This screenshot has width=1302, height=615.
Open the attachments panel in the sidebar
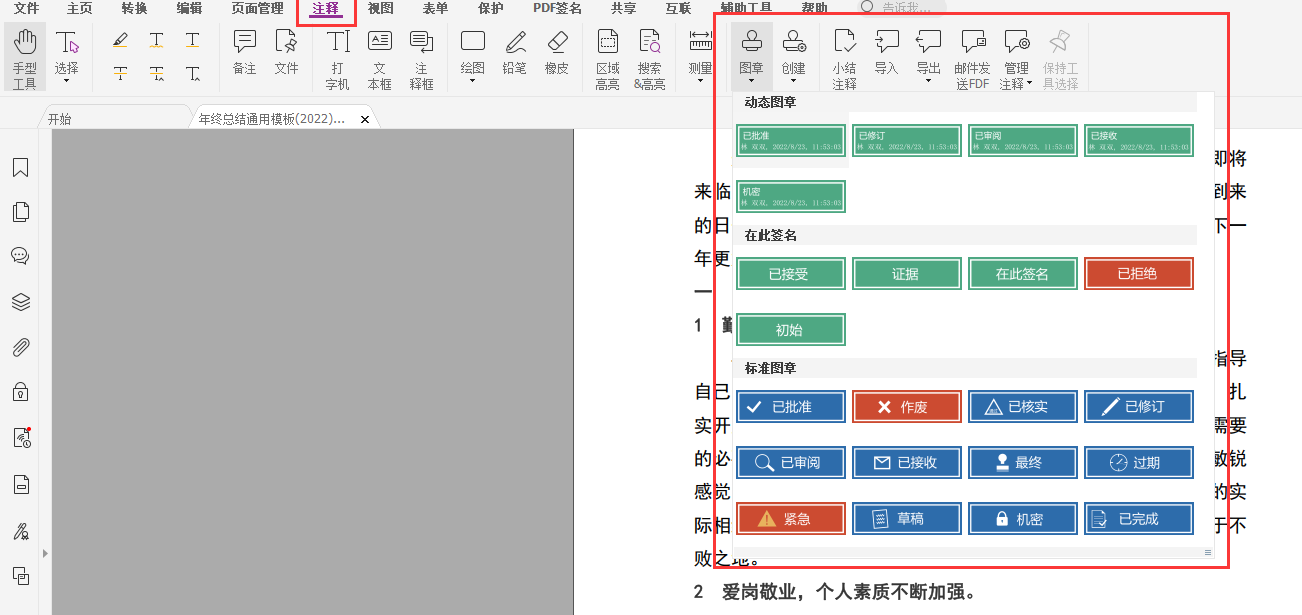click(x=20, y=347)
